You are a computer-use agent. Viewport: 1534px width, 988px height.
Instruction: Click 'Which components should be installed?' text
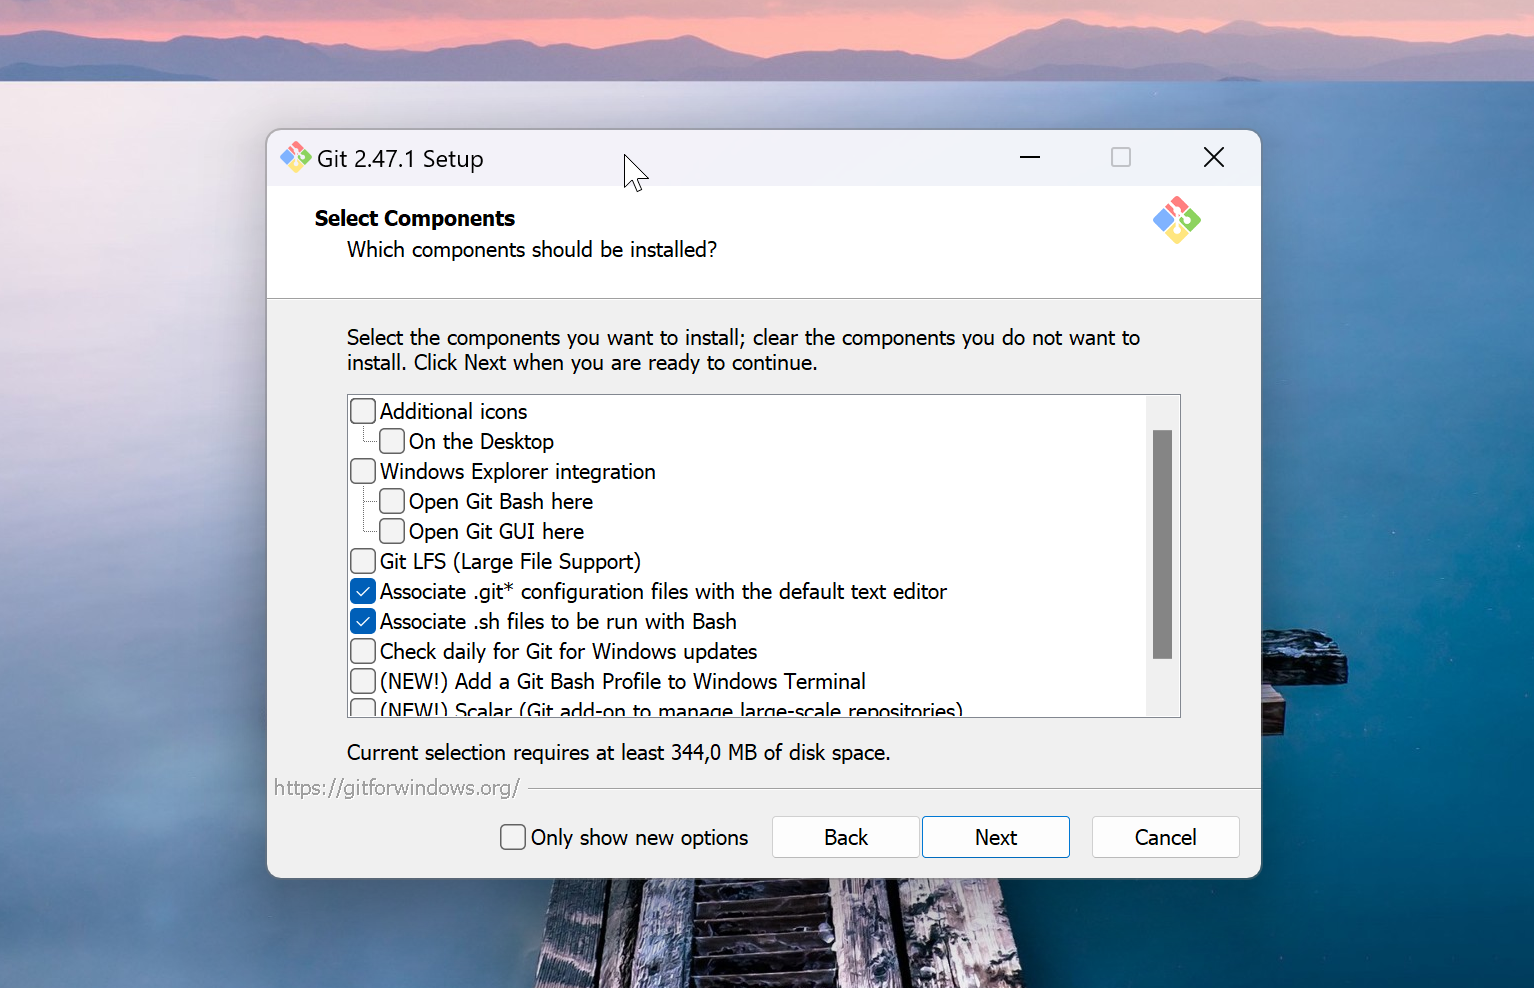532,249
